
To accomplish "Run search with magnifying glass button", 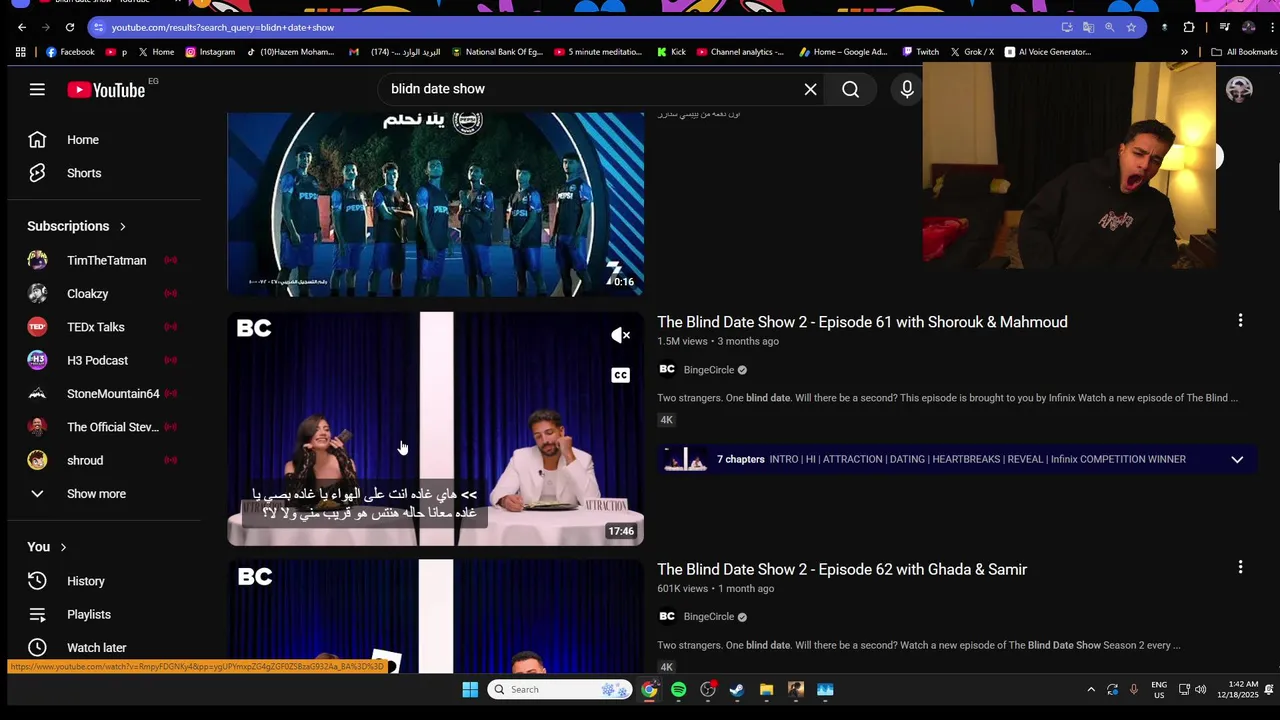I will 850,89.
